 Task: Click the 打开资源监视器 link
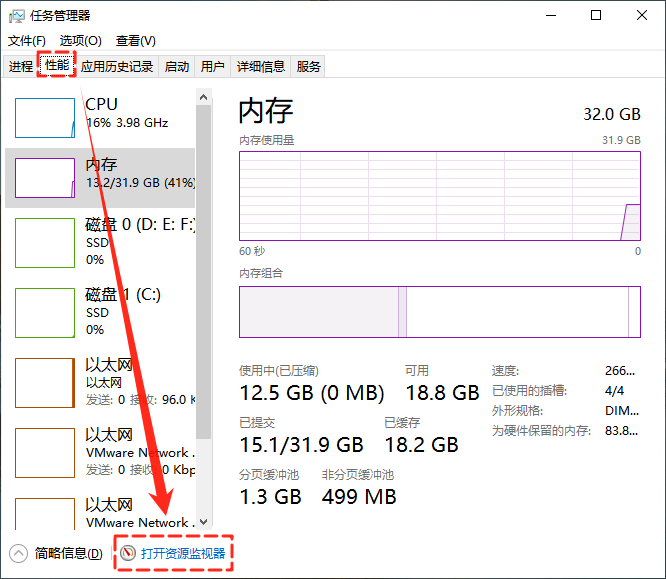183,553
